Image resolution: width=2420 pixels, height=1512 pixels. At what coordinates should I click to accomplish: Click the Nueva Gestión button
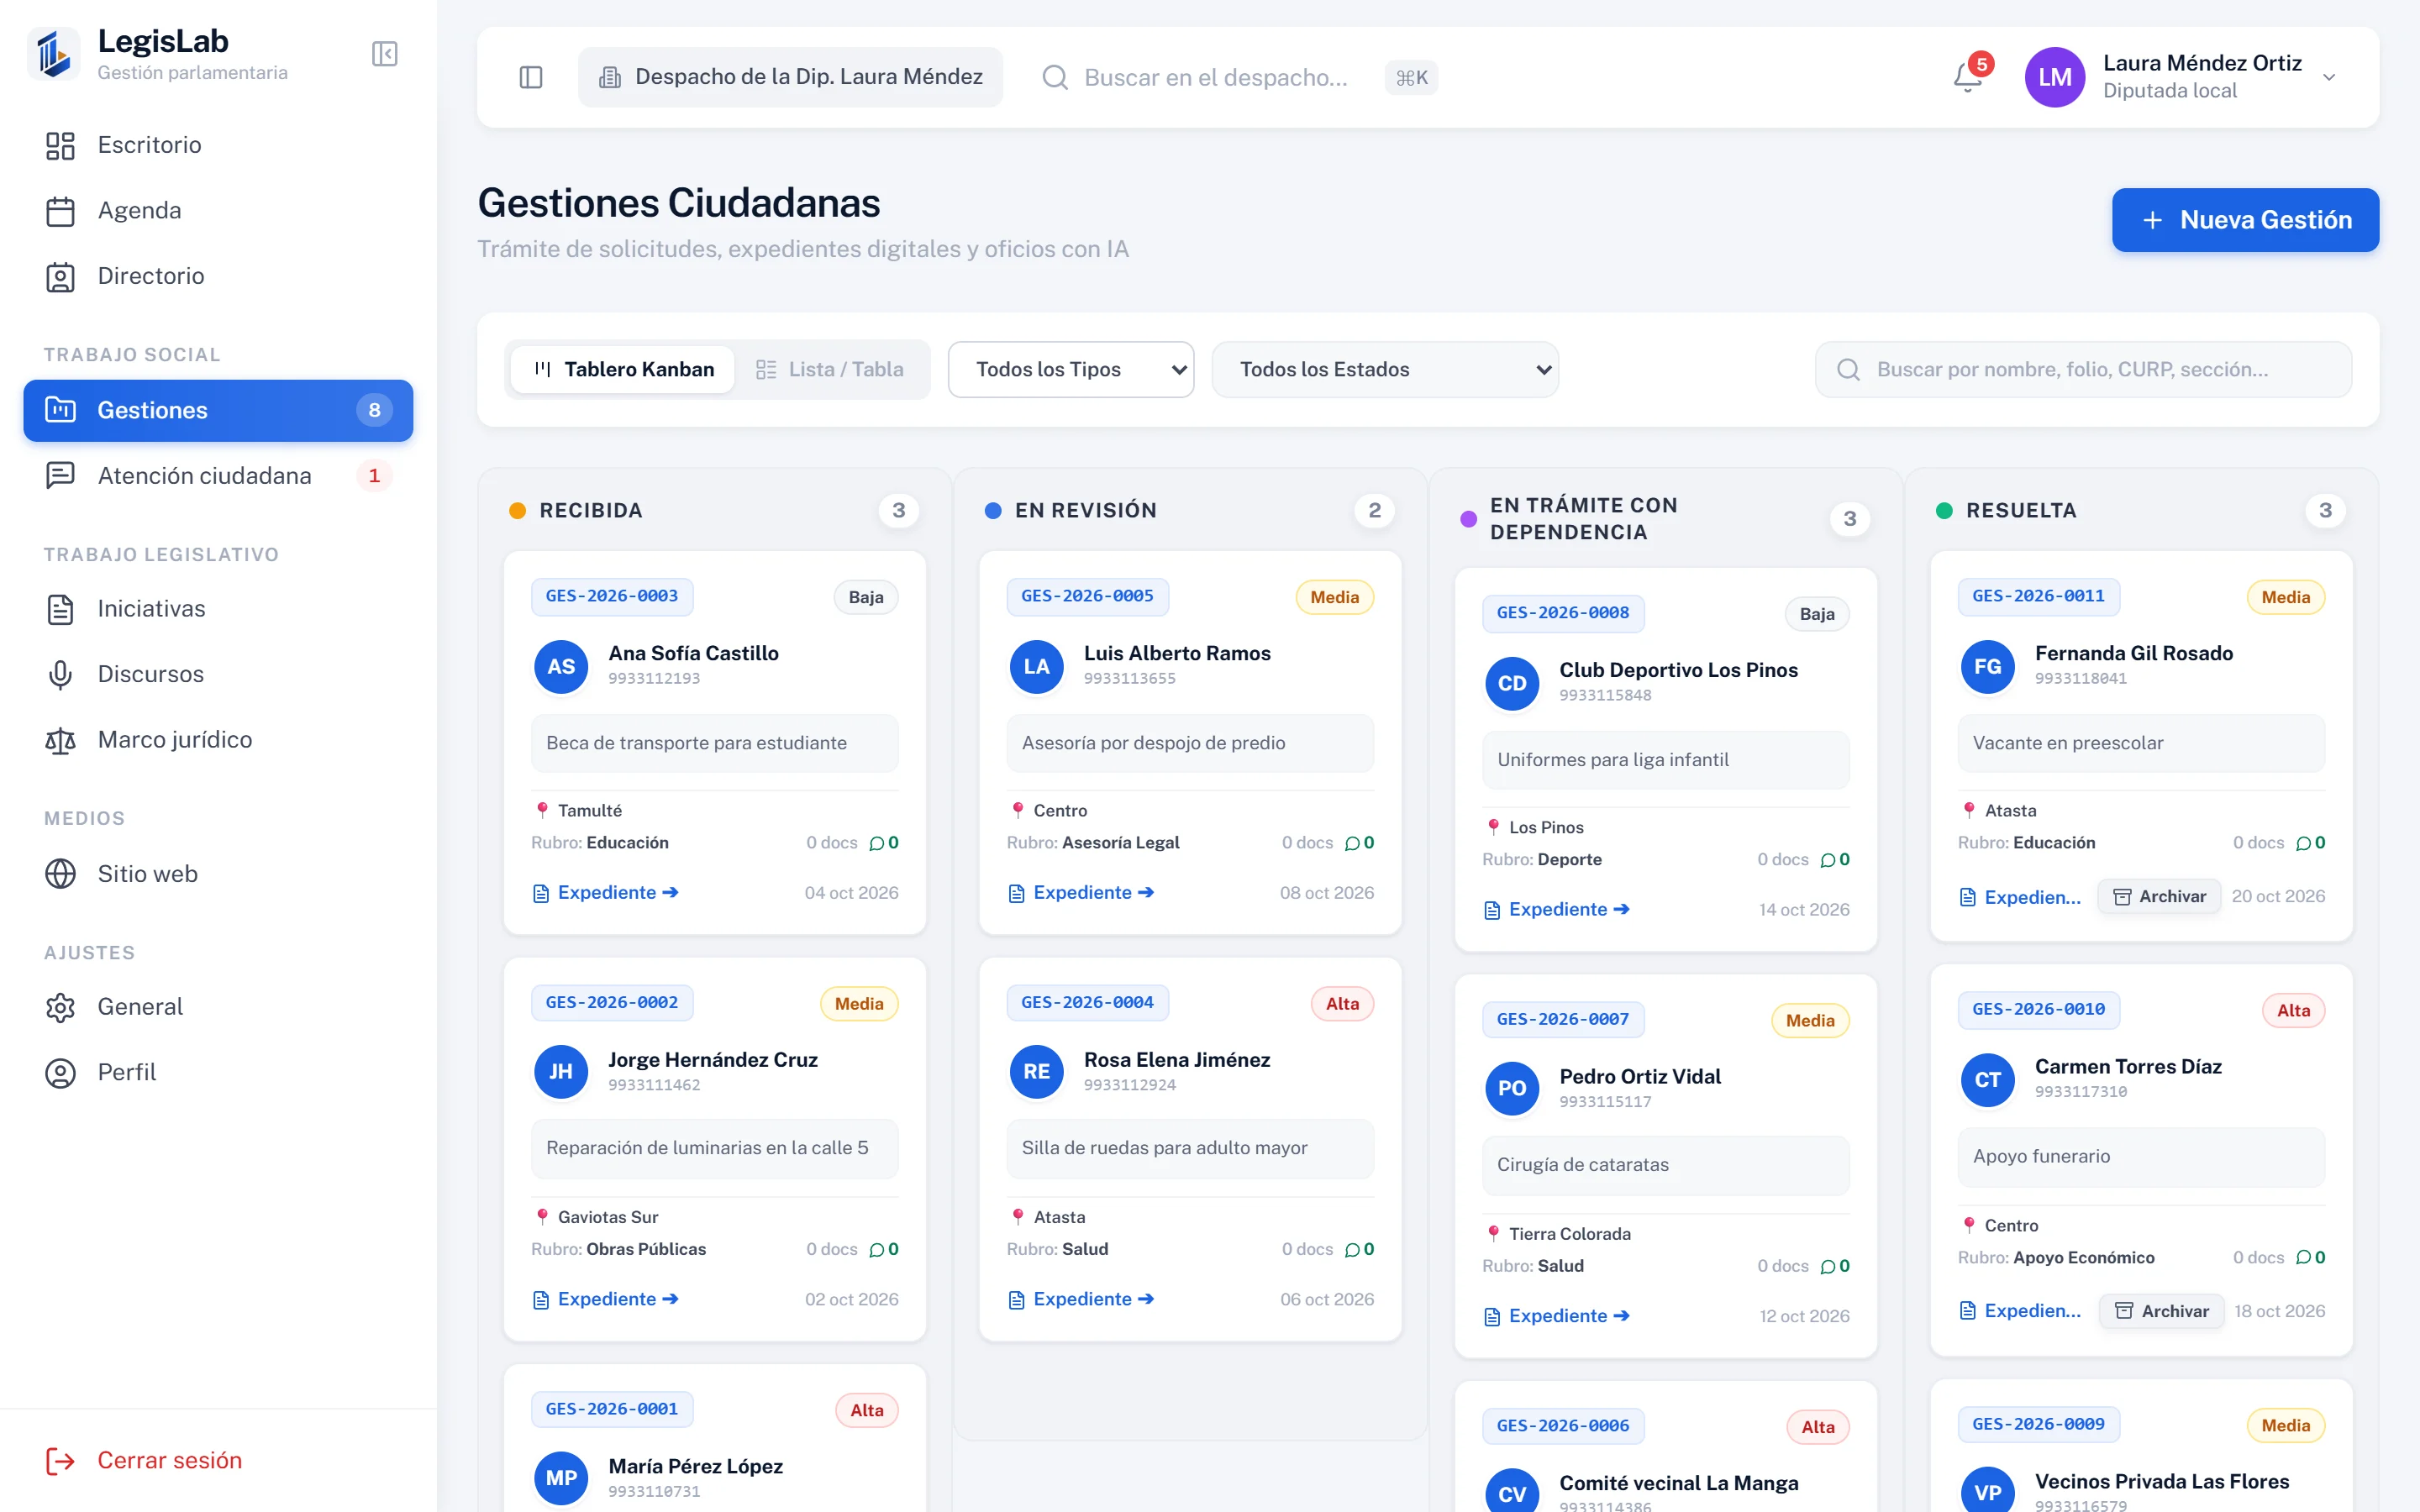tap(2245, 220)
